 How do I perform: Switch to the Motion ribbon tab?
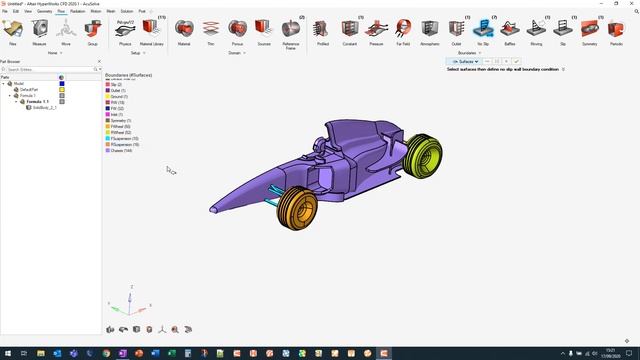coord(96,11)
